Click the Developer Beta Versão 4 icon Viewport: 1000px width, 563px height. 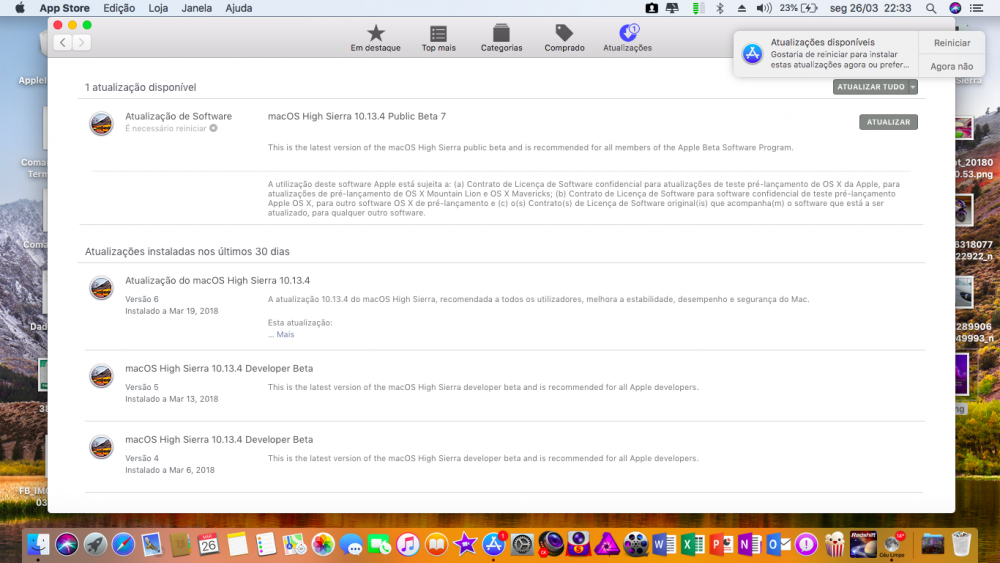pos(101,447)
